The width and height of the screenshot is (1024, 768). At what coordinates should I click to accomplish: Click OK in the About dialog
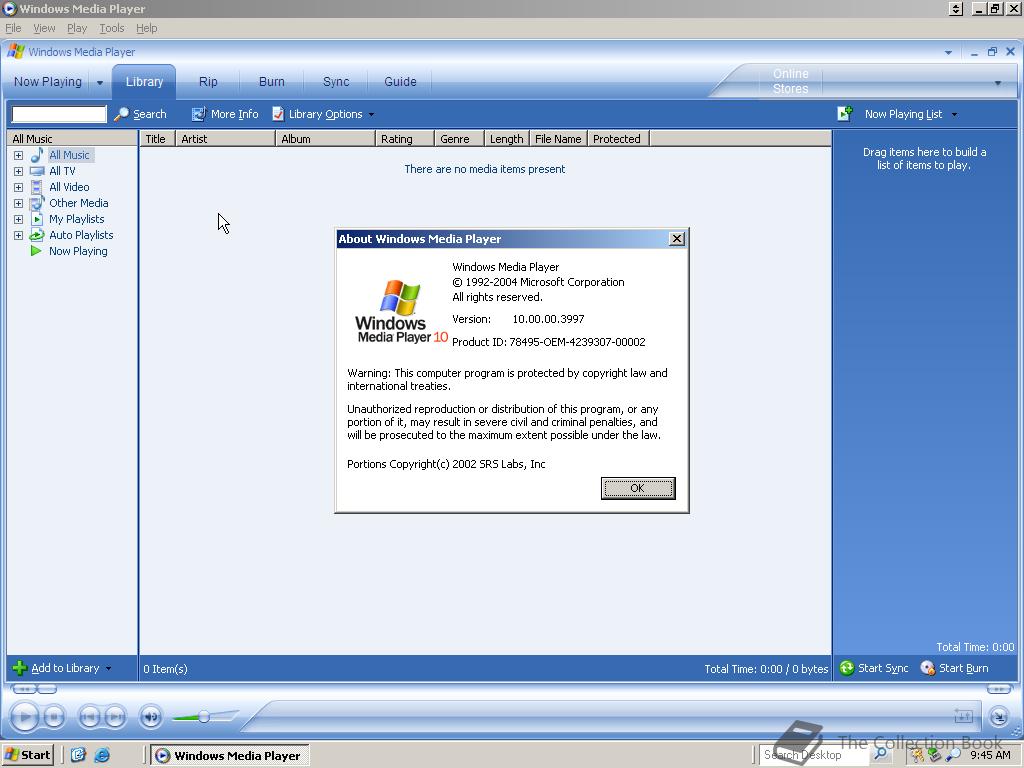[x=637, y=488]
